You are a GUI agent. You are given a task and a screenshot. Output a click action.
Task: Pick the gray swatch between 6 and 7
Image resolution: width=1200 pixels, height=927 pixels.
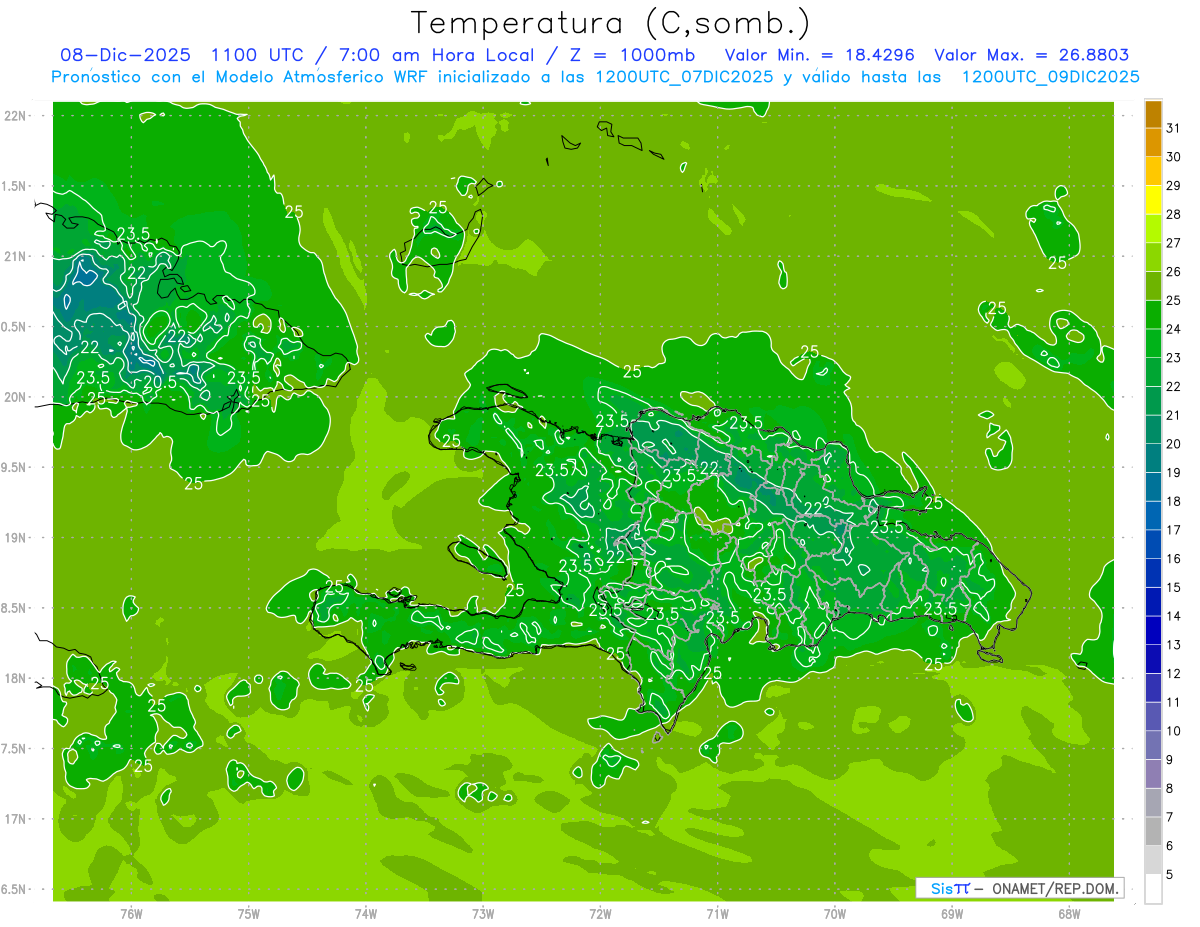(x=1153, y=832)
